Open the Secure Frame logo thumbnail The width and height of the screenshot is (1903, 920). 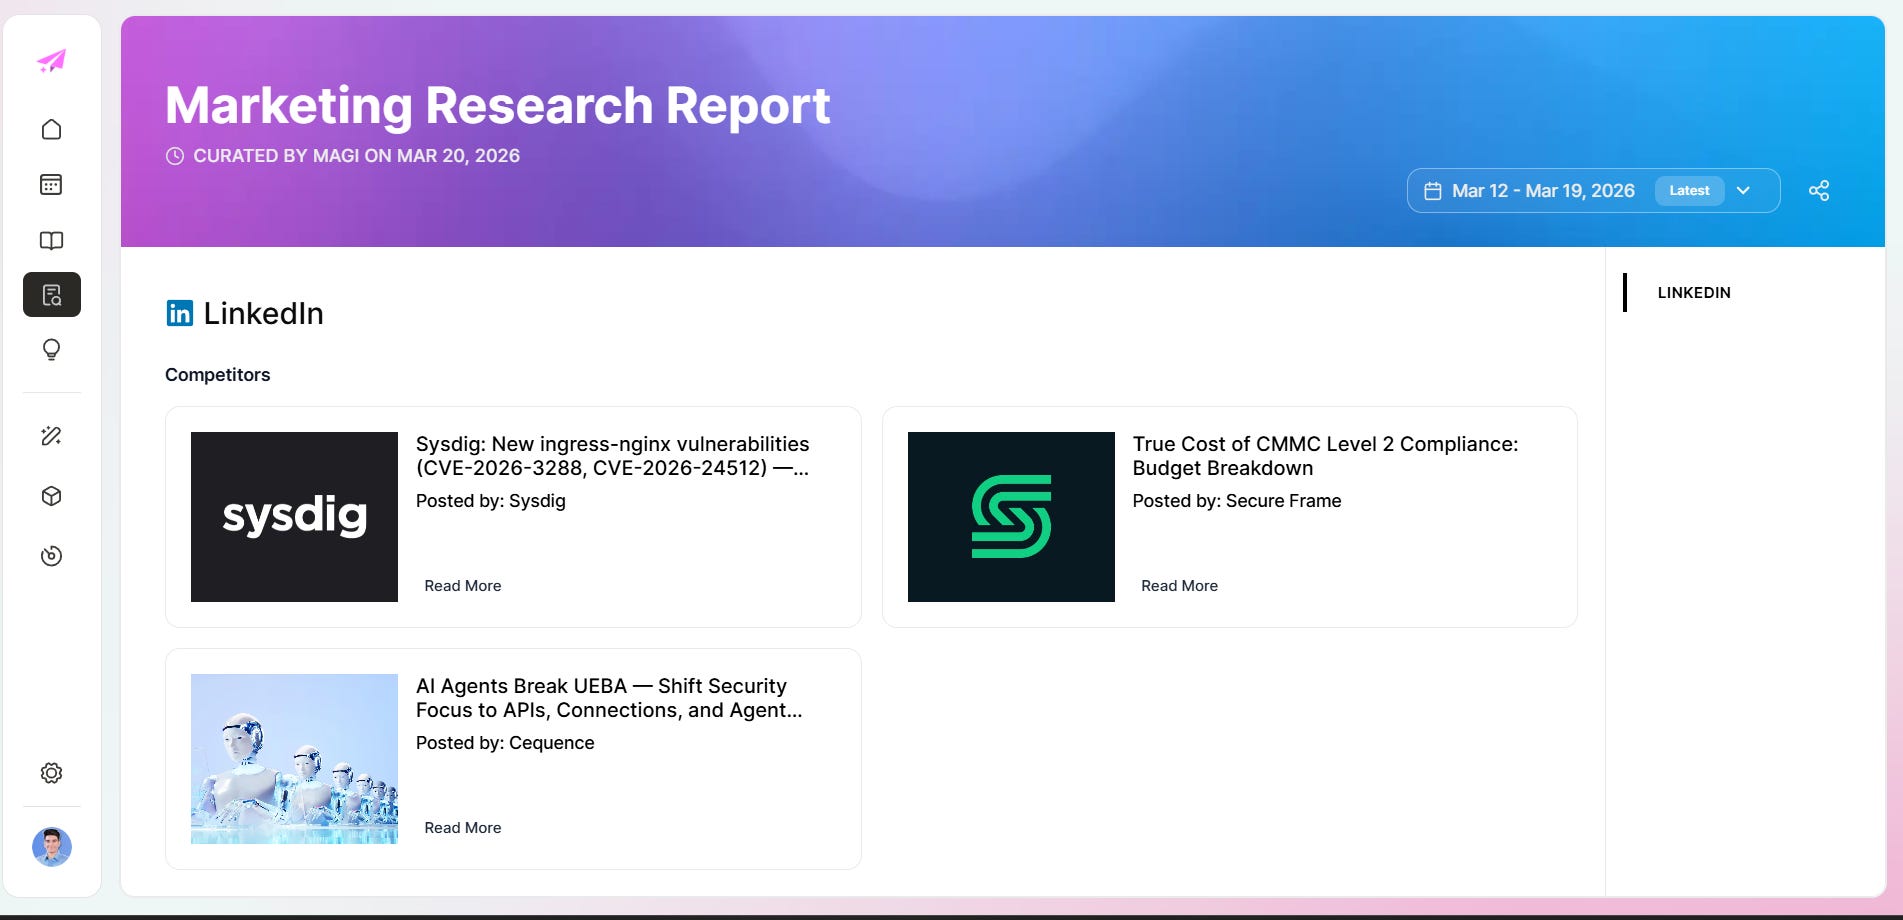click(x=1011, y=517)
